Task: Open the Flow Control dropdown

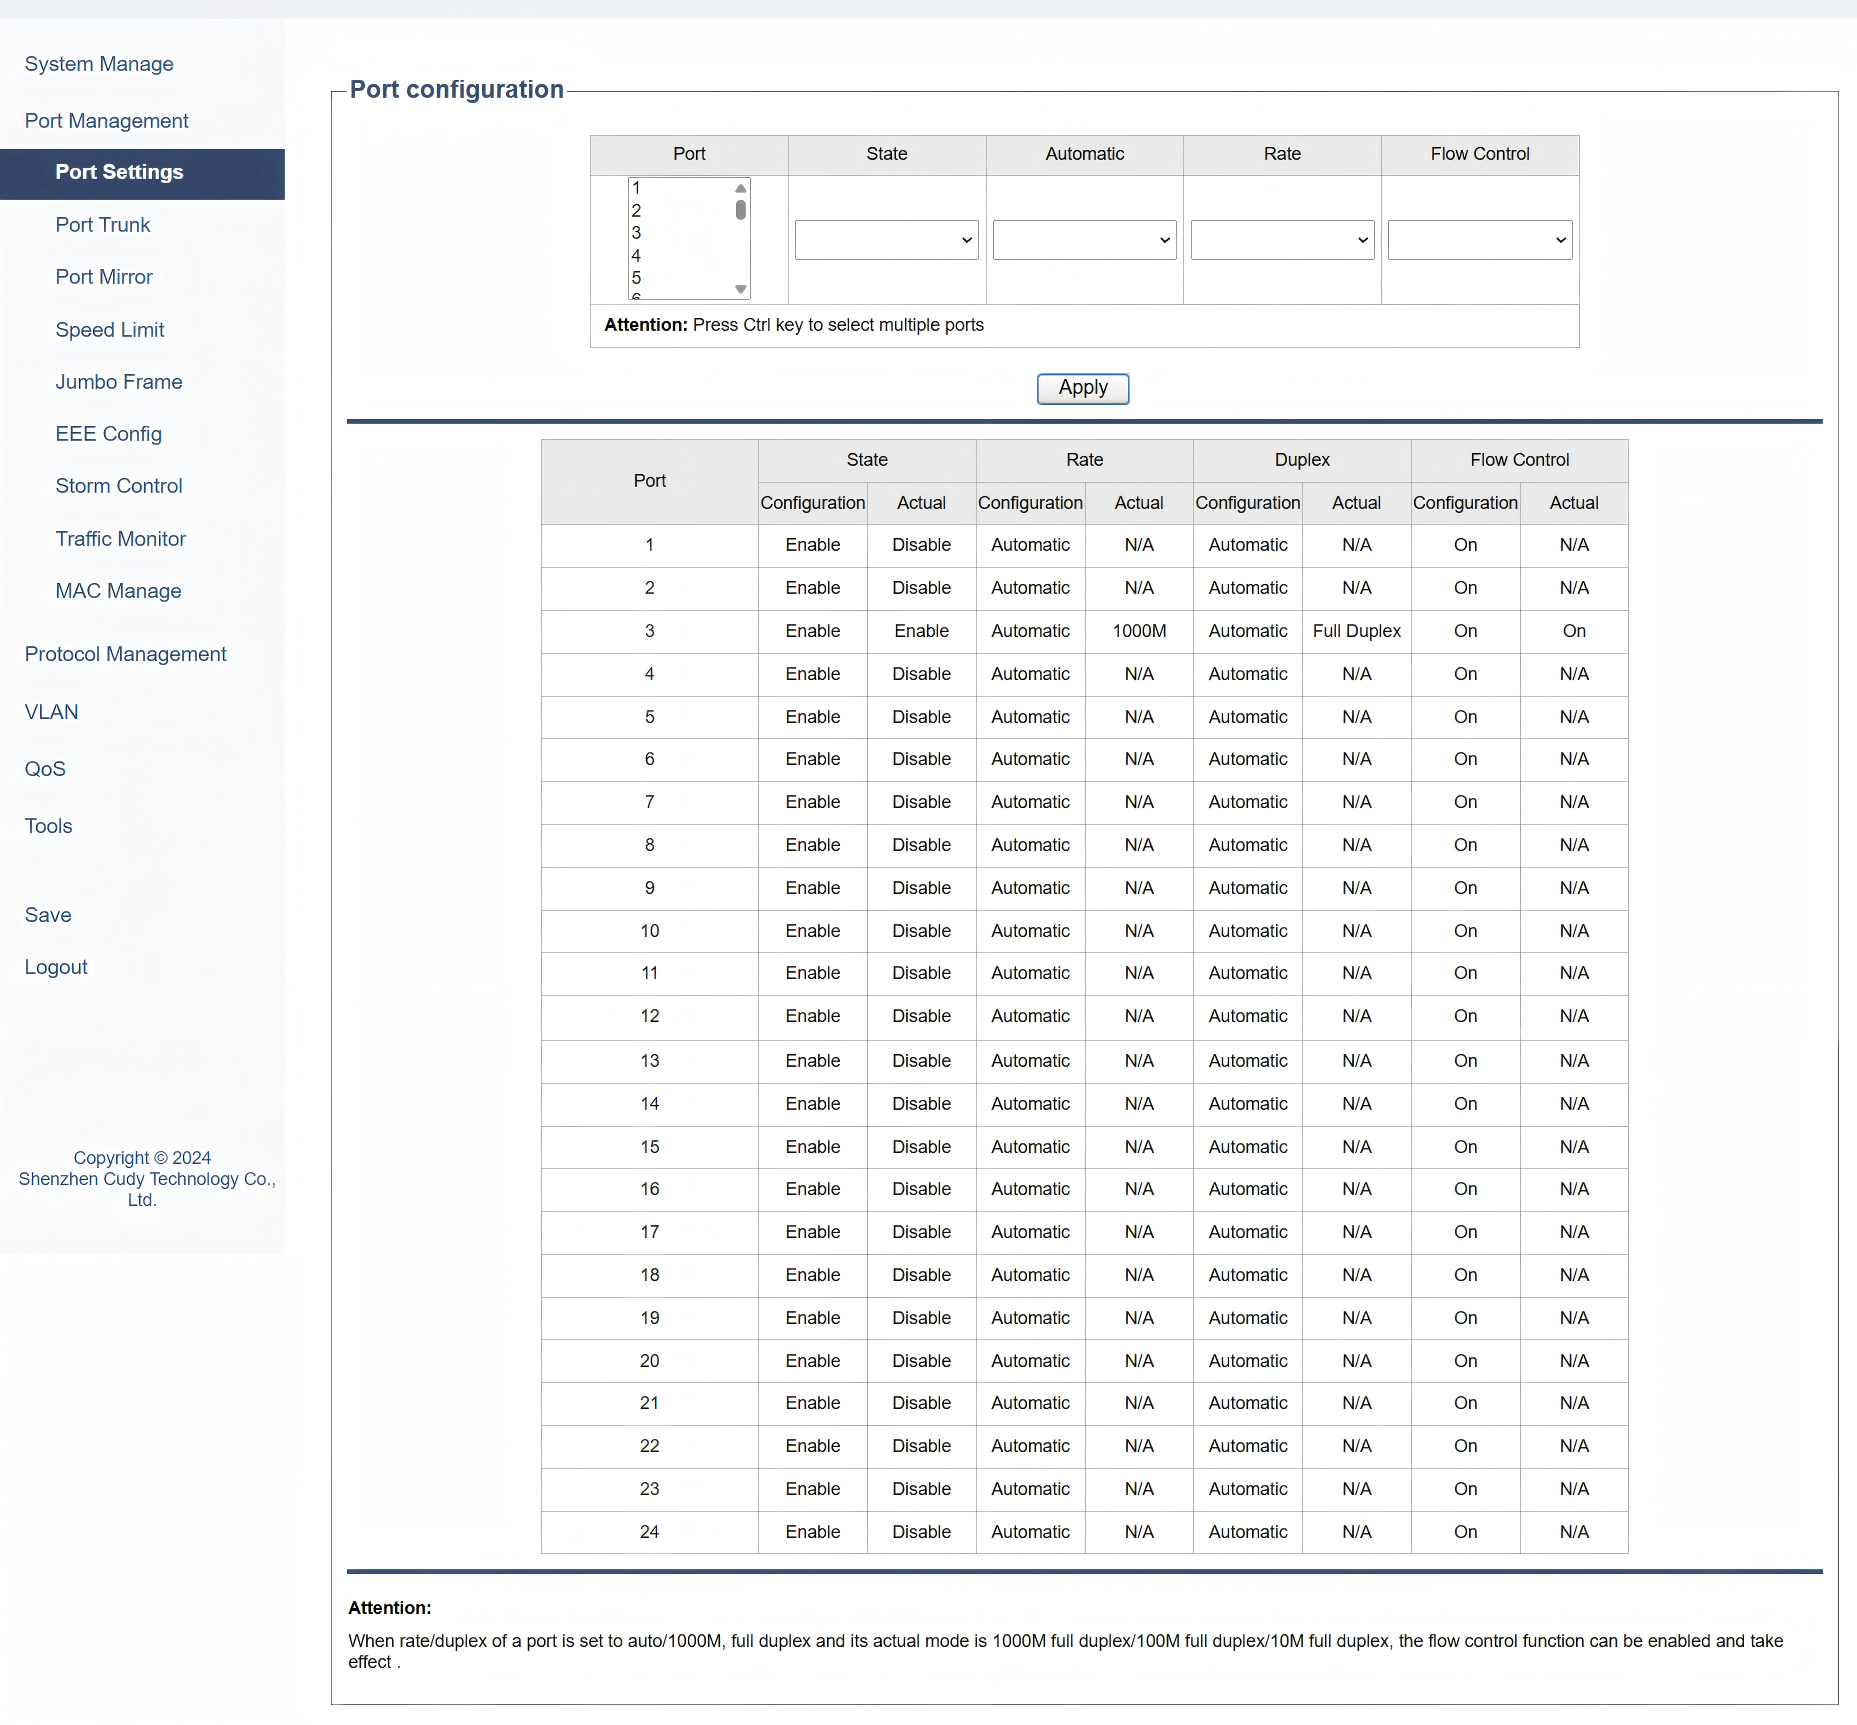Action: [1480, 240]
